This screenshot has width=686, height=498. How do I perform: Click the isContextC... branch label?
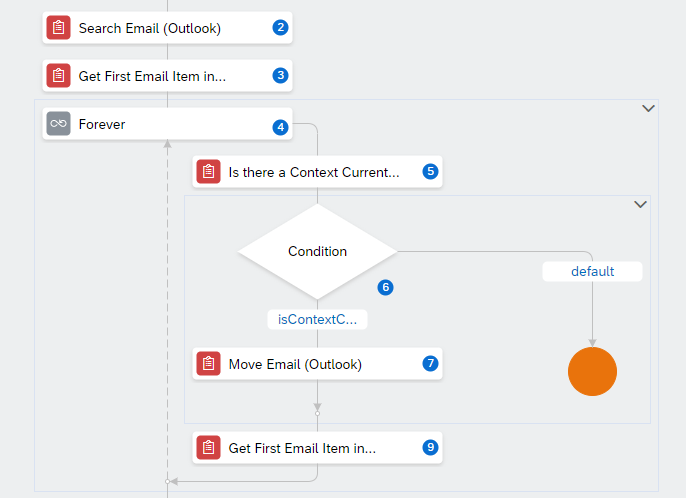pos(318,319)
